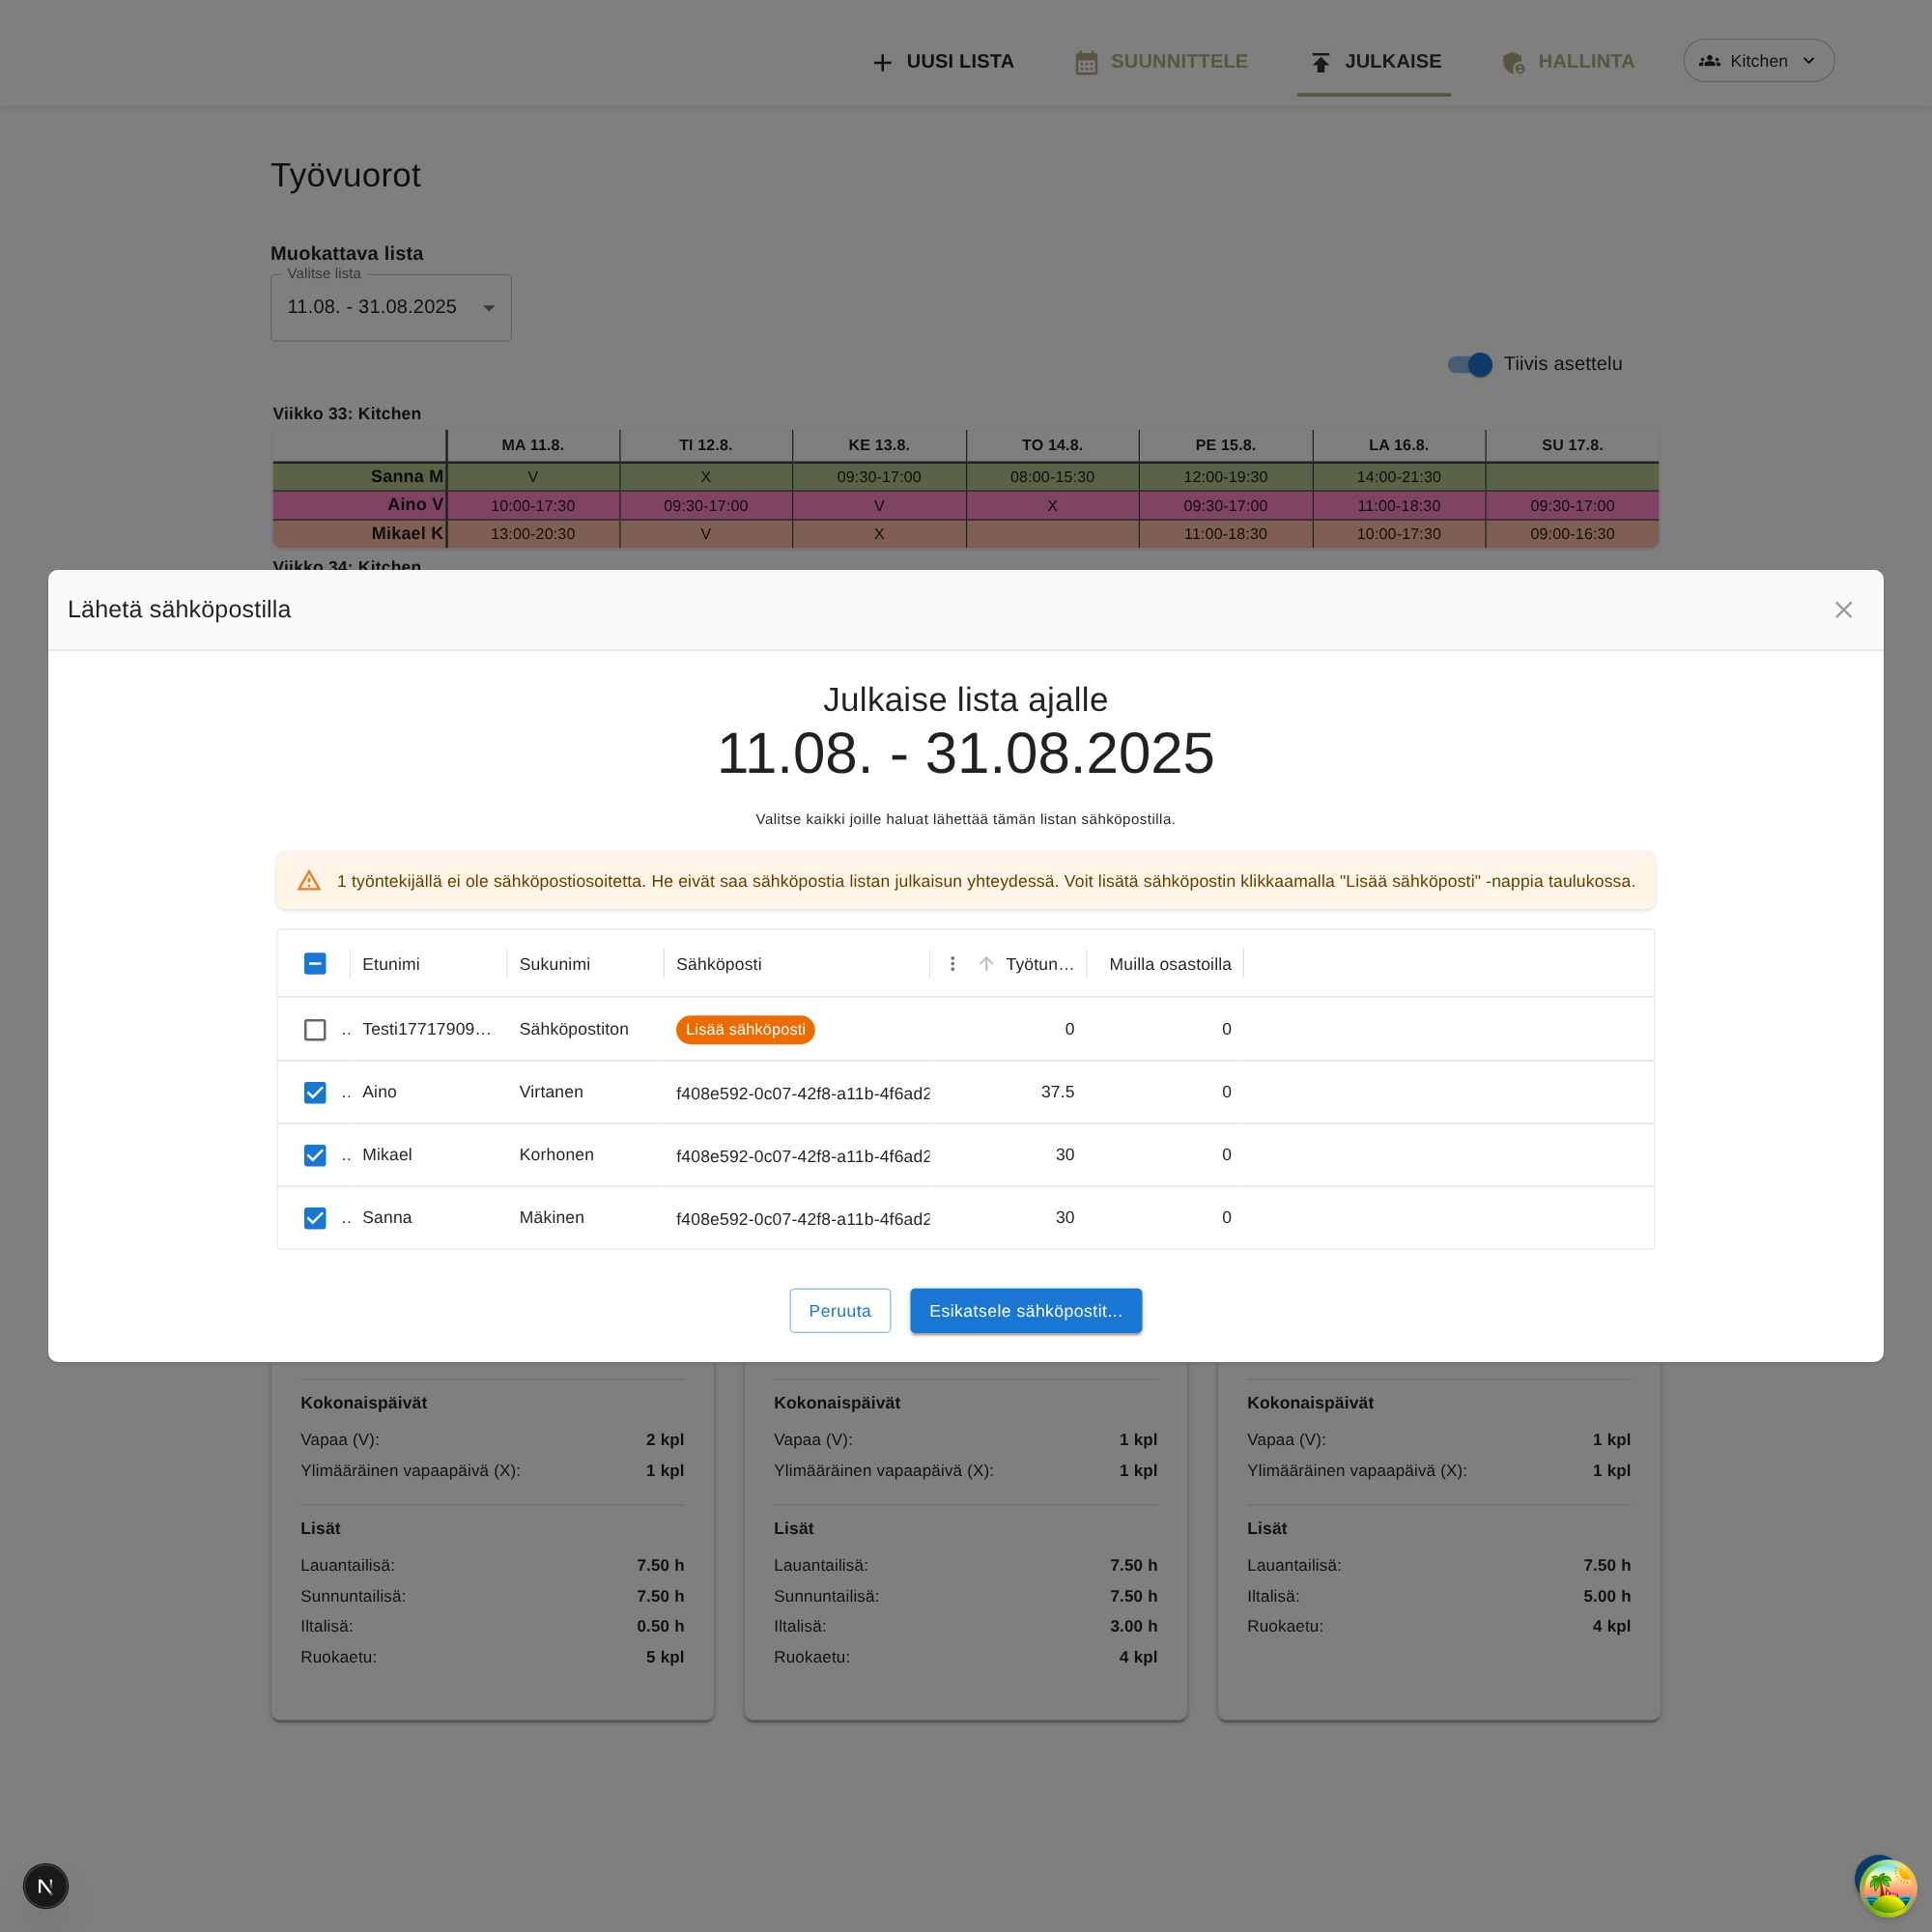Open the palm tree avatar icon
The image size is (1932, 1932).
click(x=1887, y=1888)
